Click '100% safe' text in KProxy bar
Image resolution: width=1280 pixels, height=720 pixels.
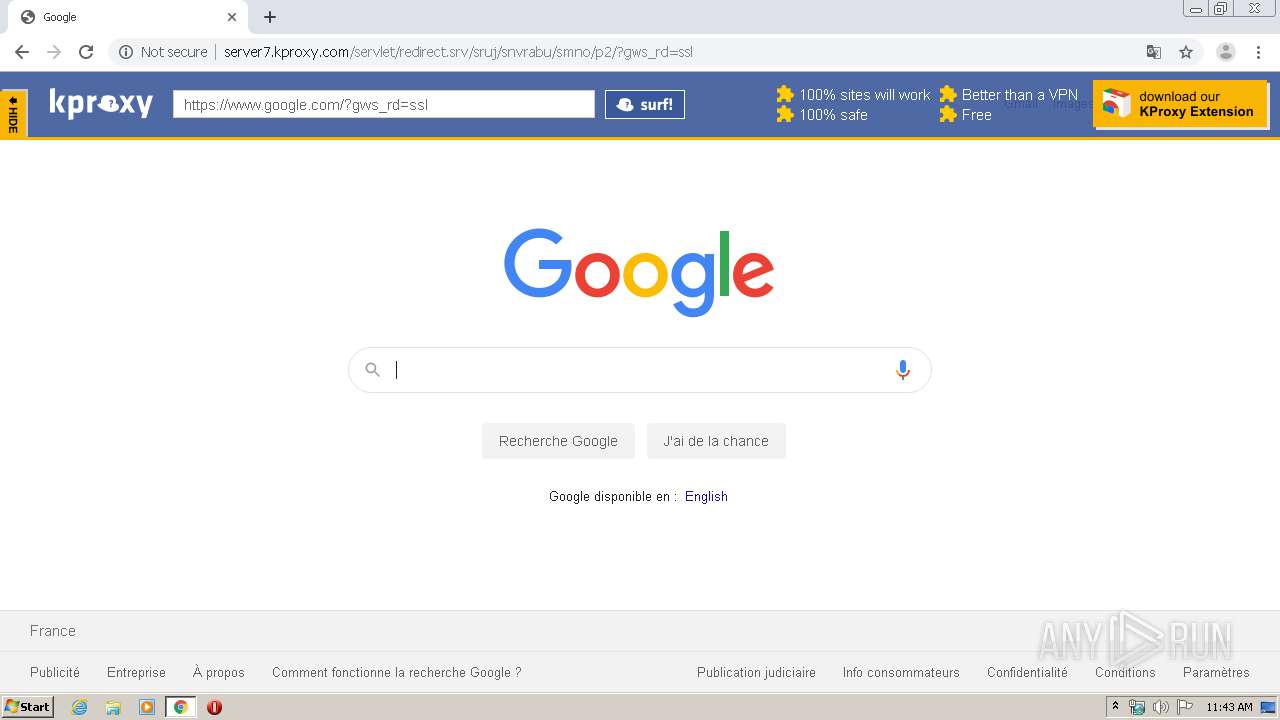point(833,115)
